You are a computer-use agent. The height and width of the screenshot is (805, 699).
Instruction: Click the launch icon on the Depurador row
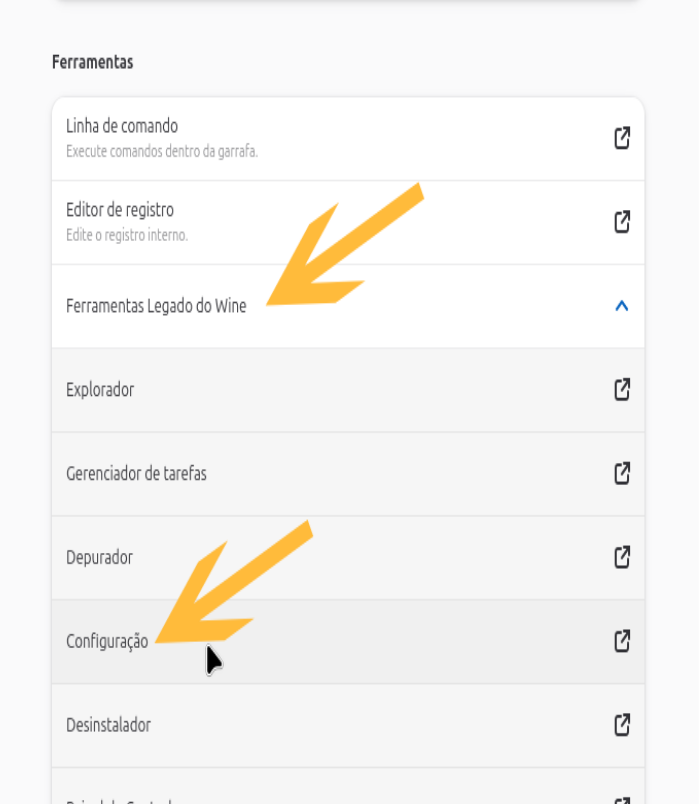tap(622, 557)
